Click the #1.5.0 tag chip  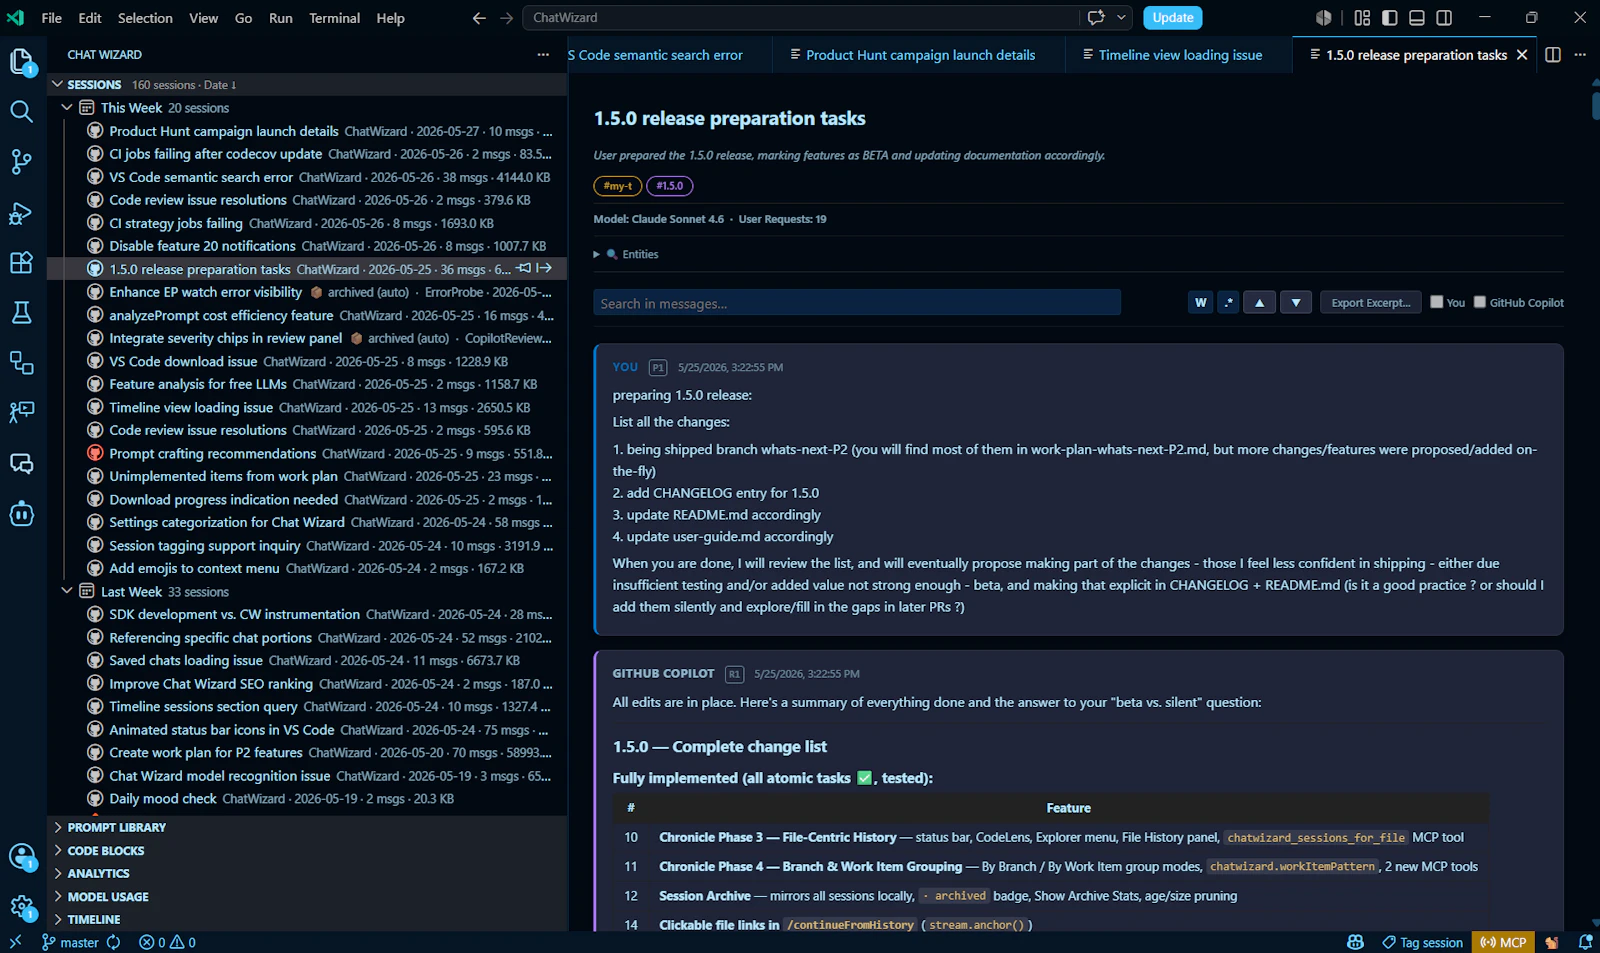pyautogui.click(x=670, y=186)
